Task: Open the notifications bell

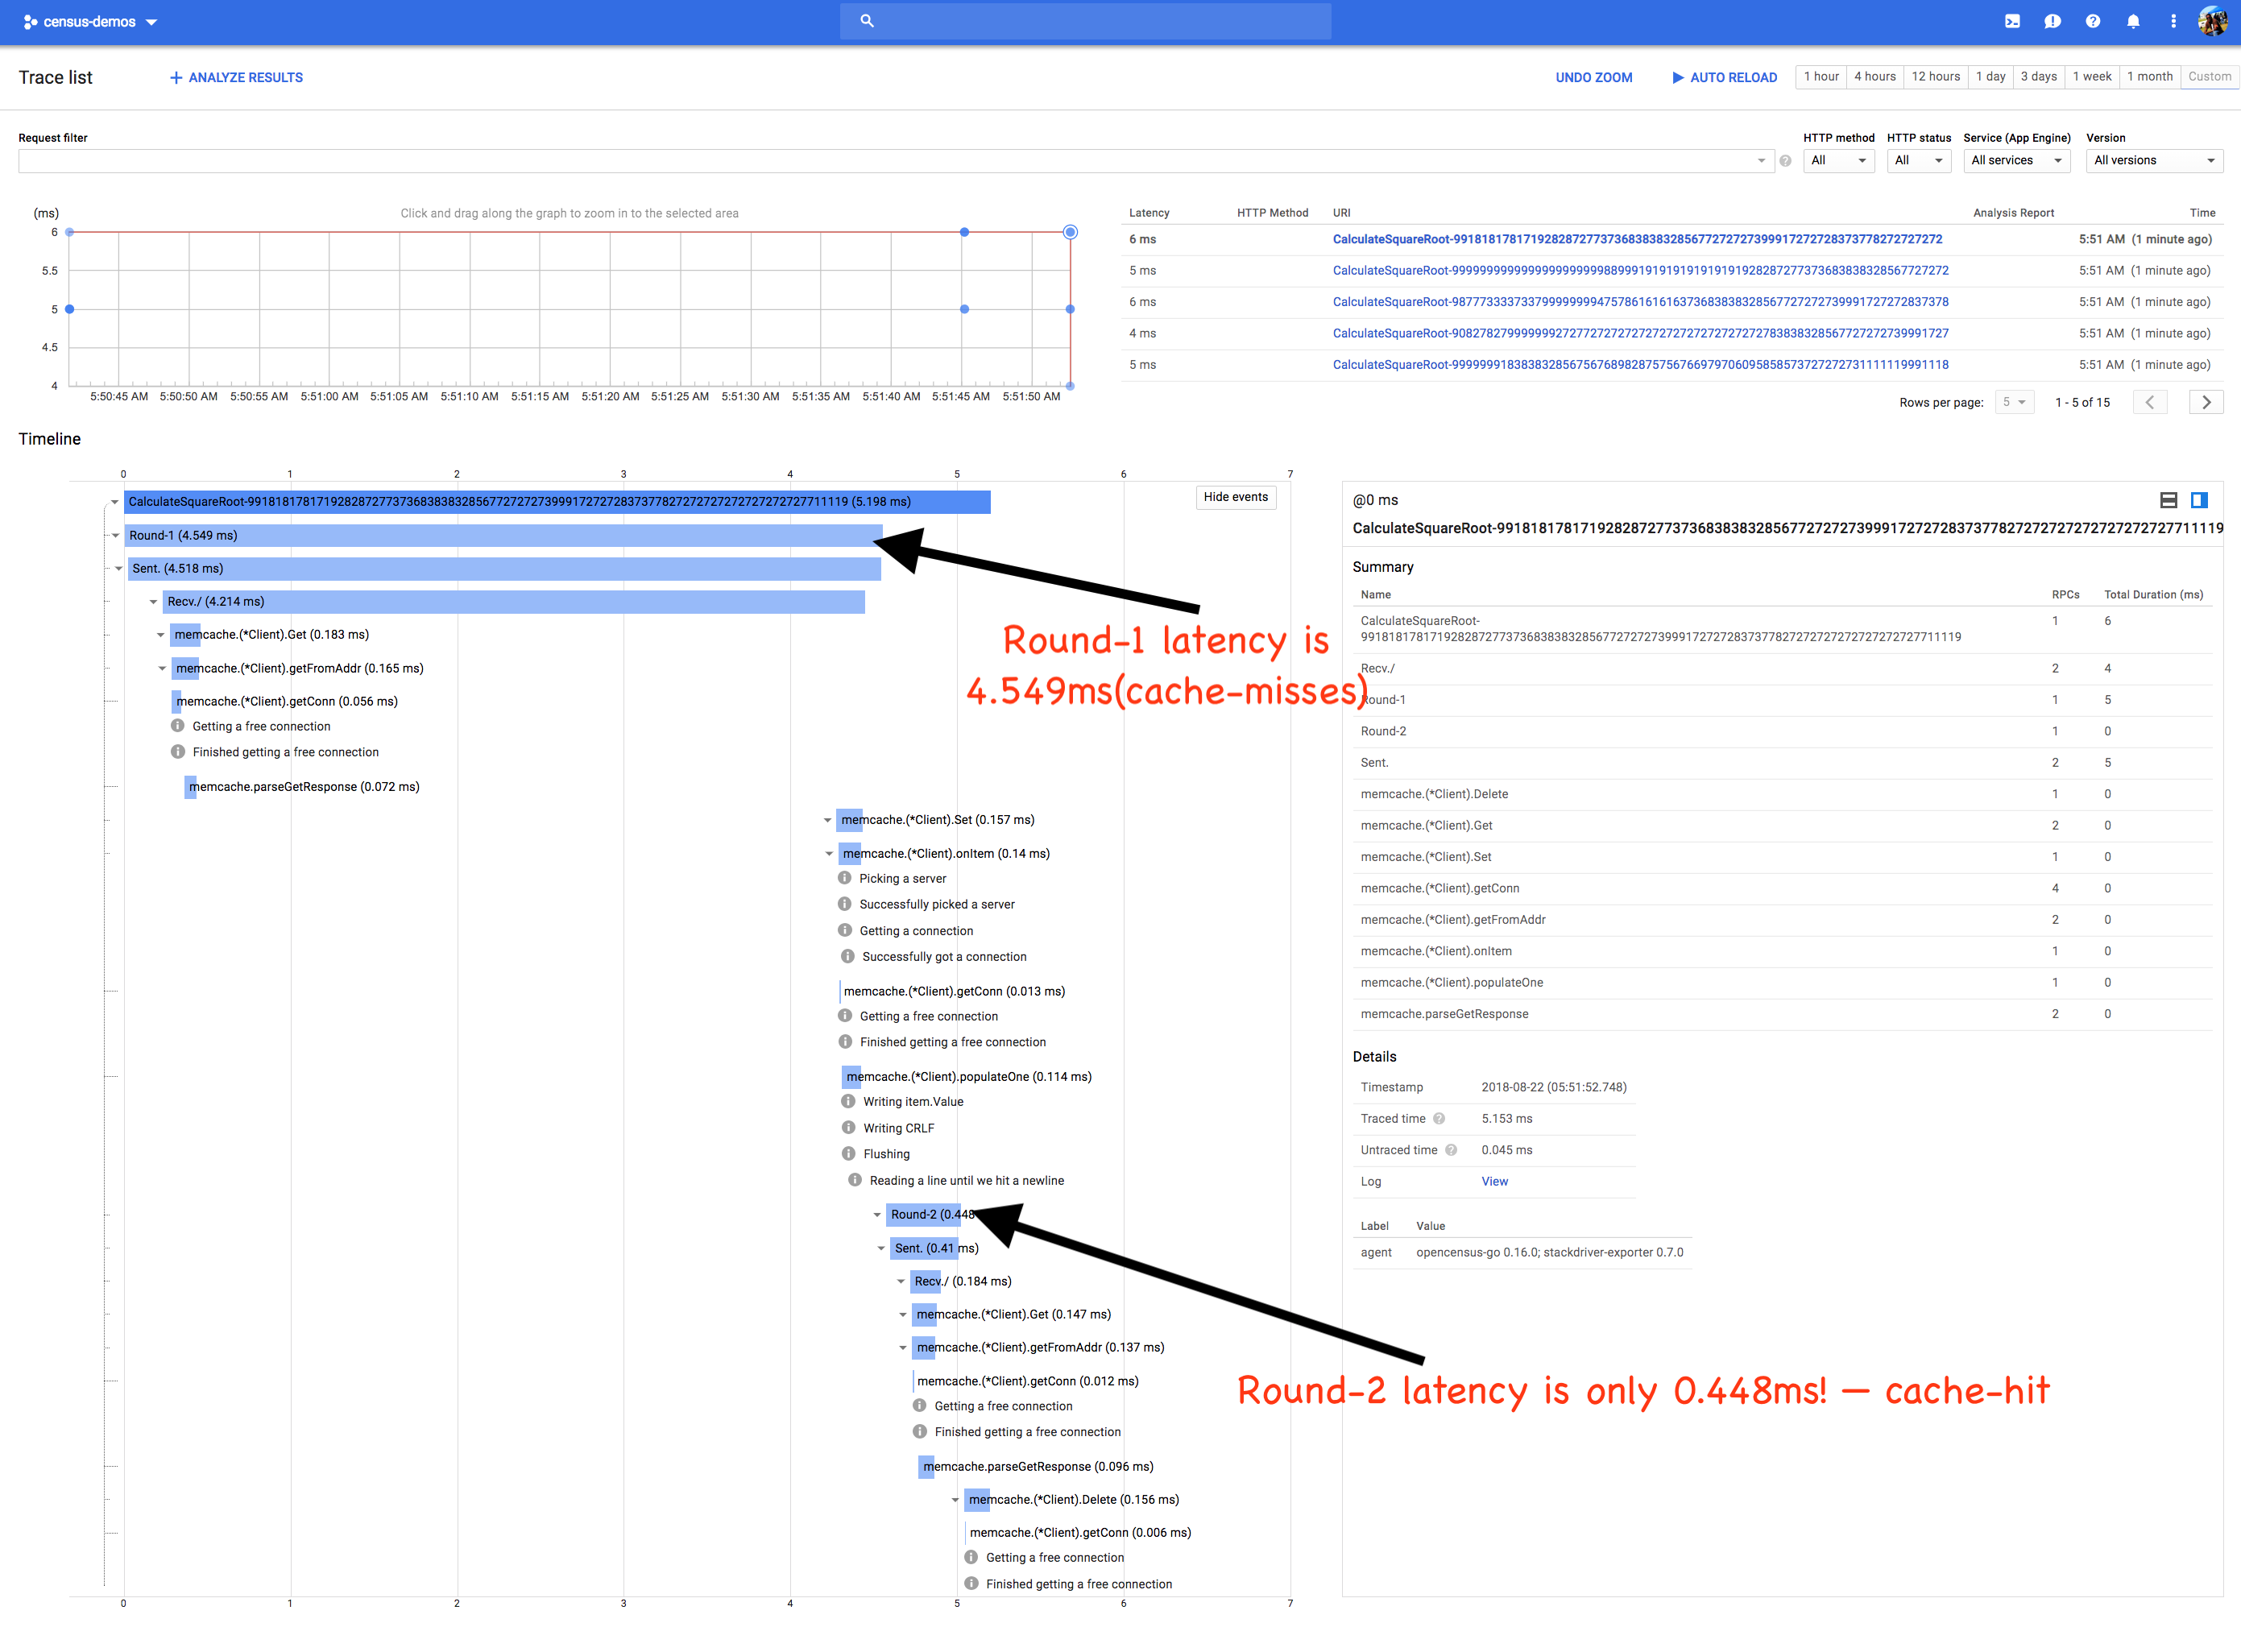Action: click(x=2133, y=21)
